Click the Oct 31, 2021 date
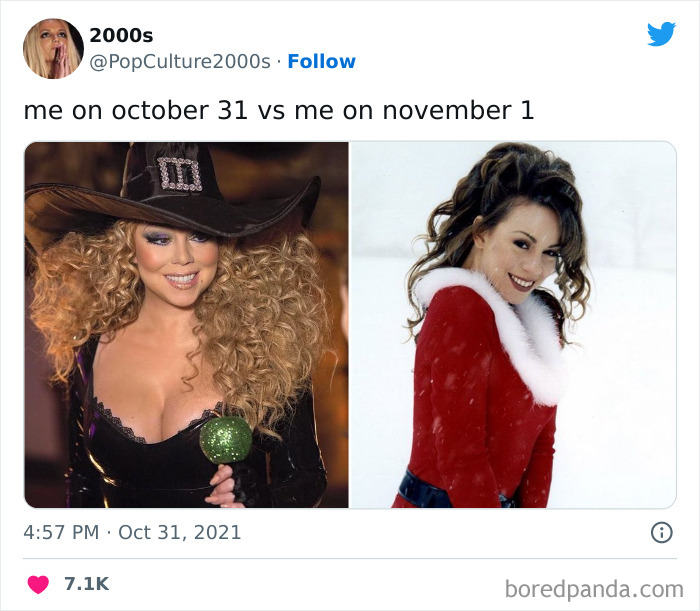Screen dimensions: 700x611 pos(179,532)
